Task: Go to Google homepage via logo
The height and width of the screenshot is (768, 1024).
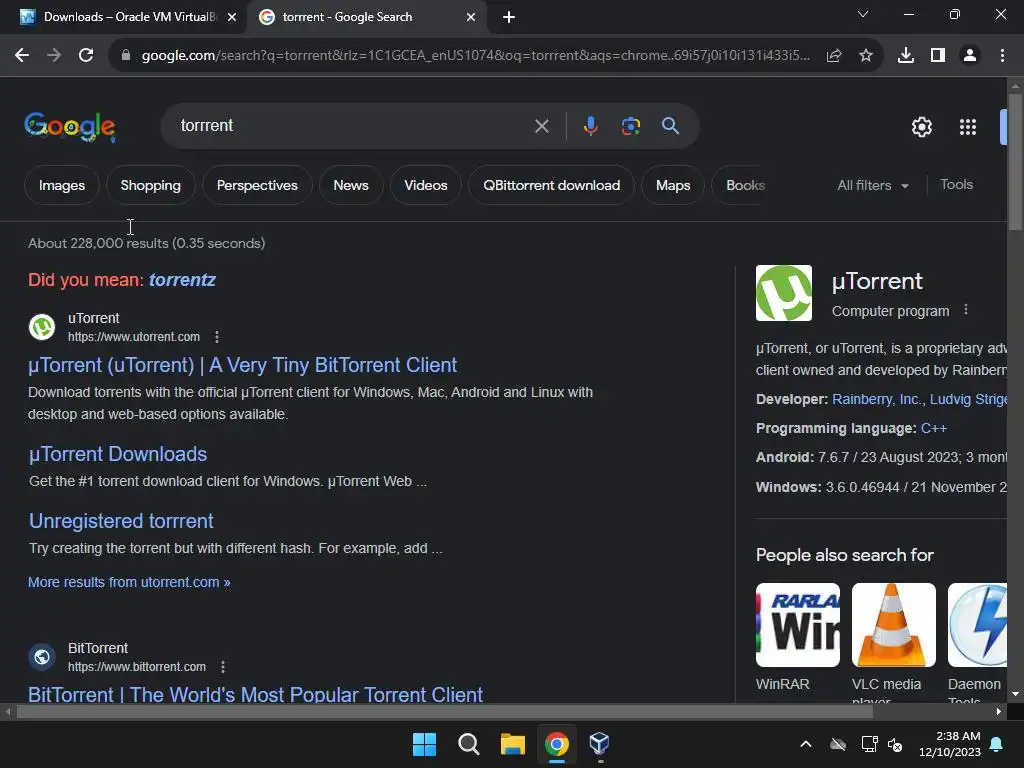Action: (70, 127)
